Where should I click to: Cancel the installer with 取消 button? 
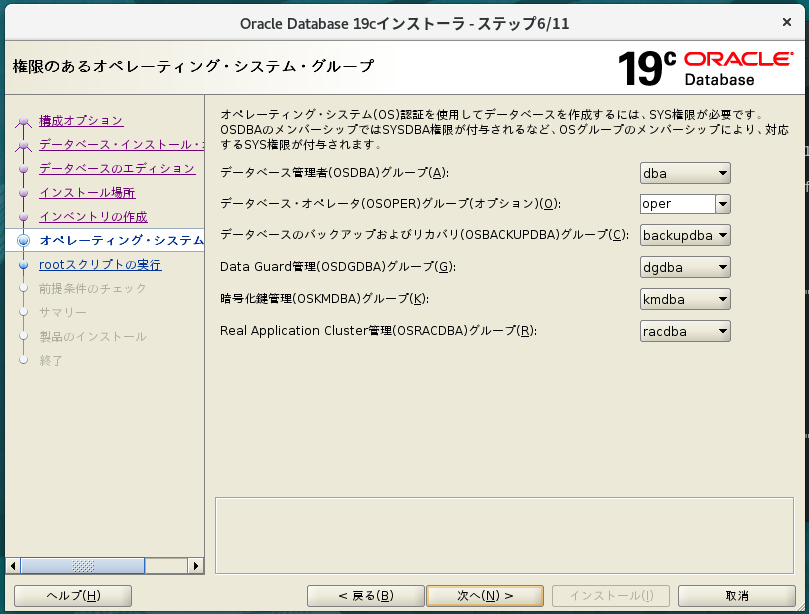737,596
